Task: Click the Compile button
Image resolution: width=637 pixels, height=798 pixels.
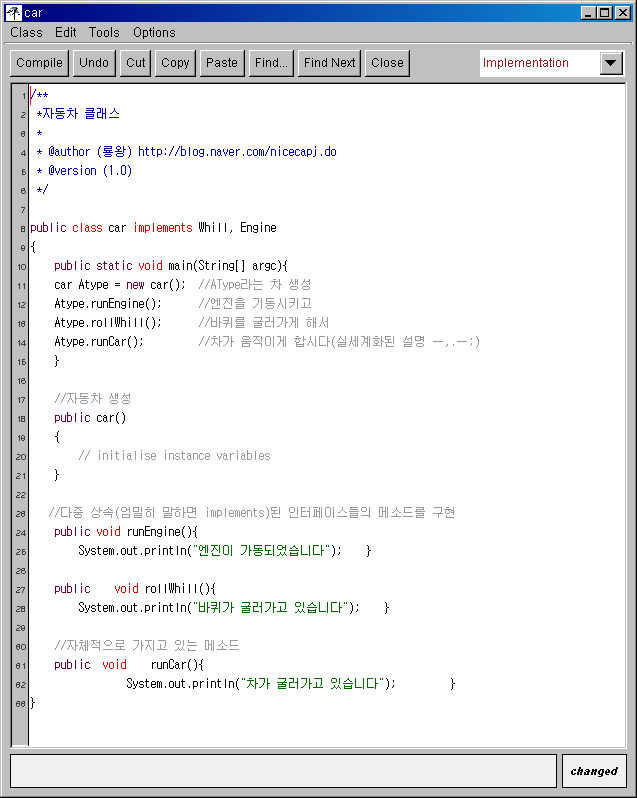Action: 39,63
